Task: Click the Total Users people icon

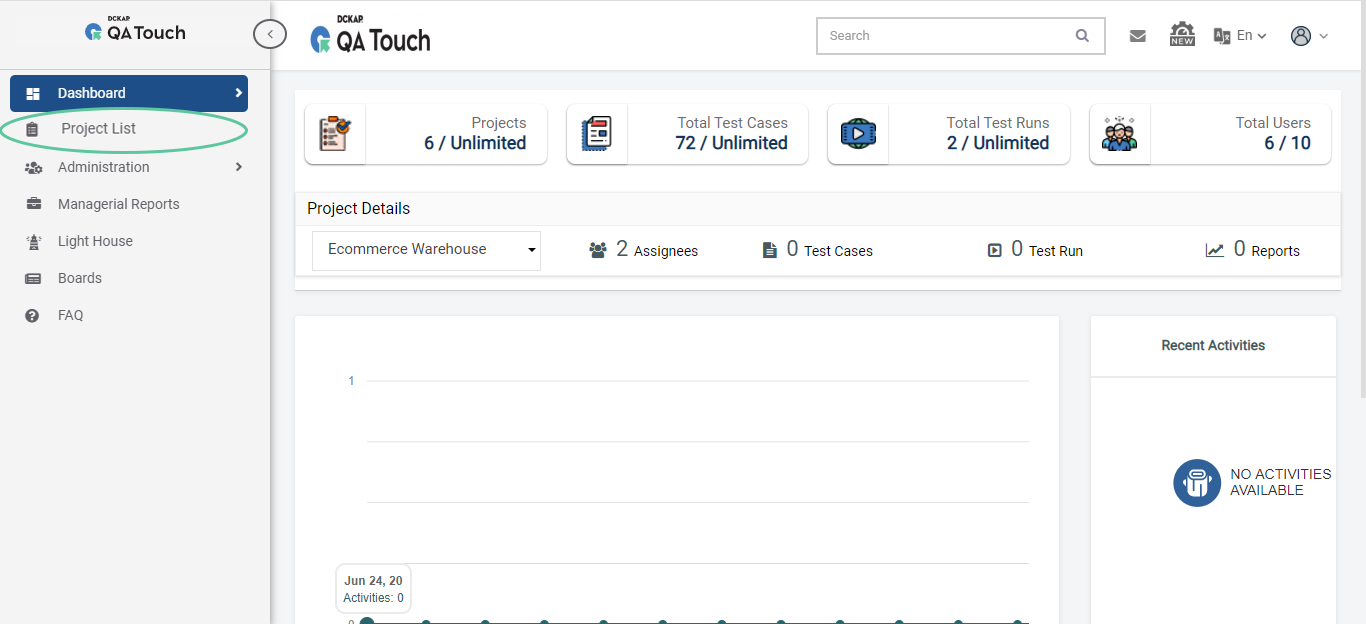Action: click(1119, 133)
